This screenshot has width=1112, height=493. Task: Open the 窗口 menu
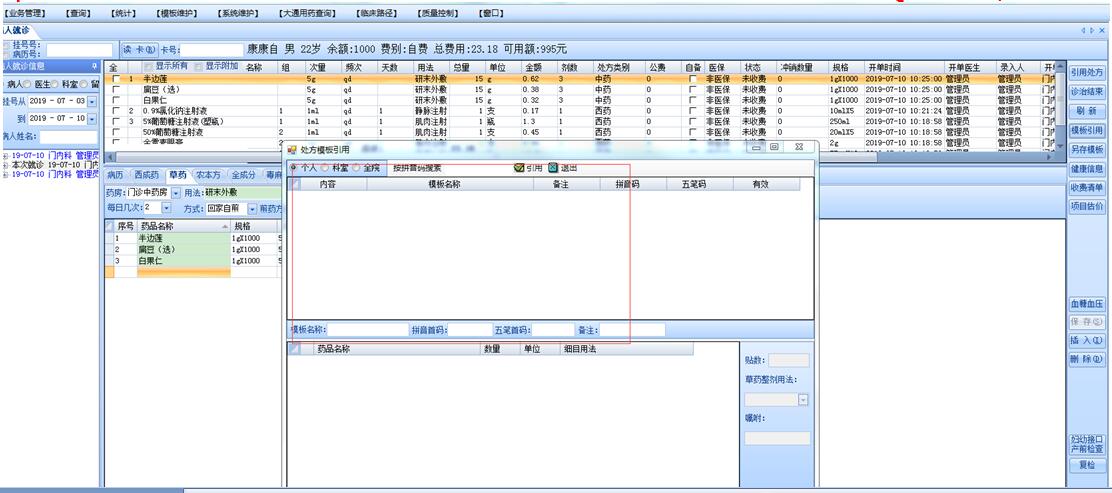pyautogui.click(x=492, y=13)
